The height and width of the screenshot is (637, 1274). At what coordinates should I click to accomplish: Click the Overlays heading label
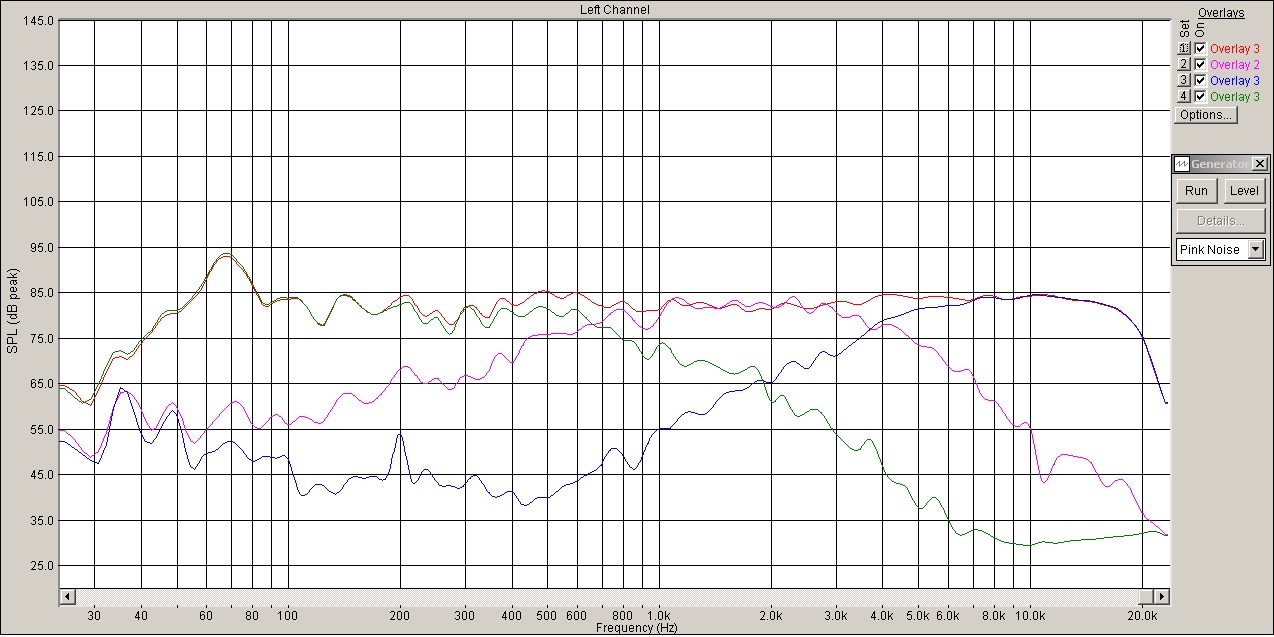[x=1221, y=13]
